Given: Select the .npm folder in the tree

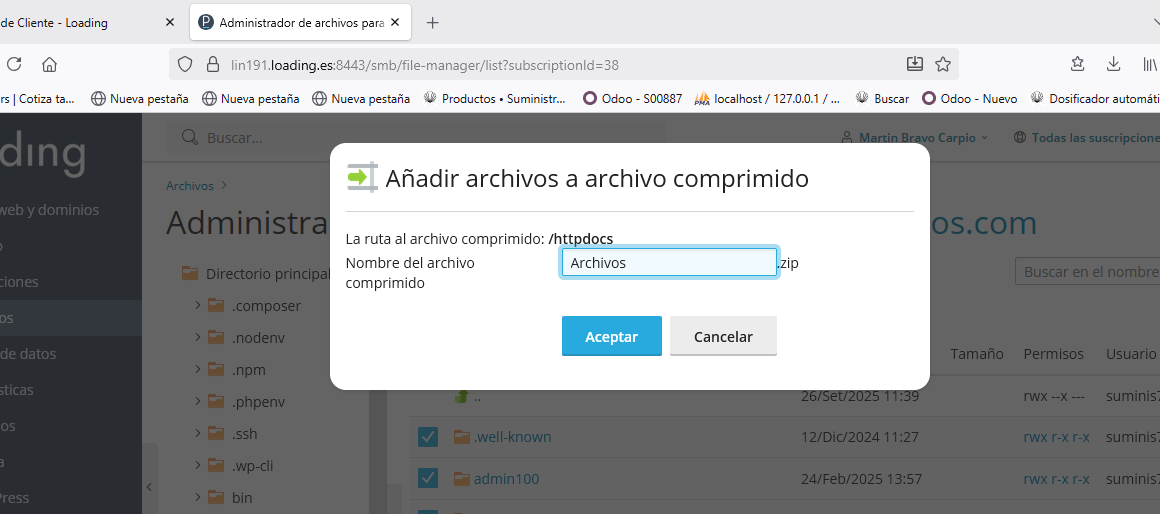Looking at the screenshot, I should [x=249, y=369].
